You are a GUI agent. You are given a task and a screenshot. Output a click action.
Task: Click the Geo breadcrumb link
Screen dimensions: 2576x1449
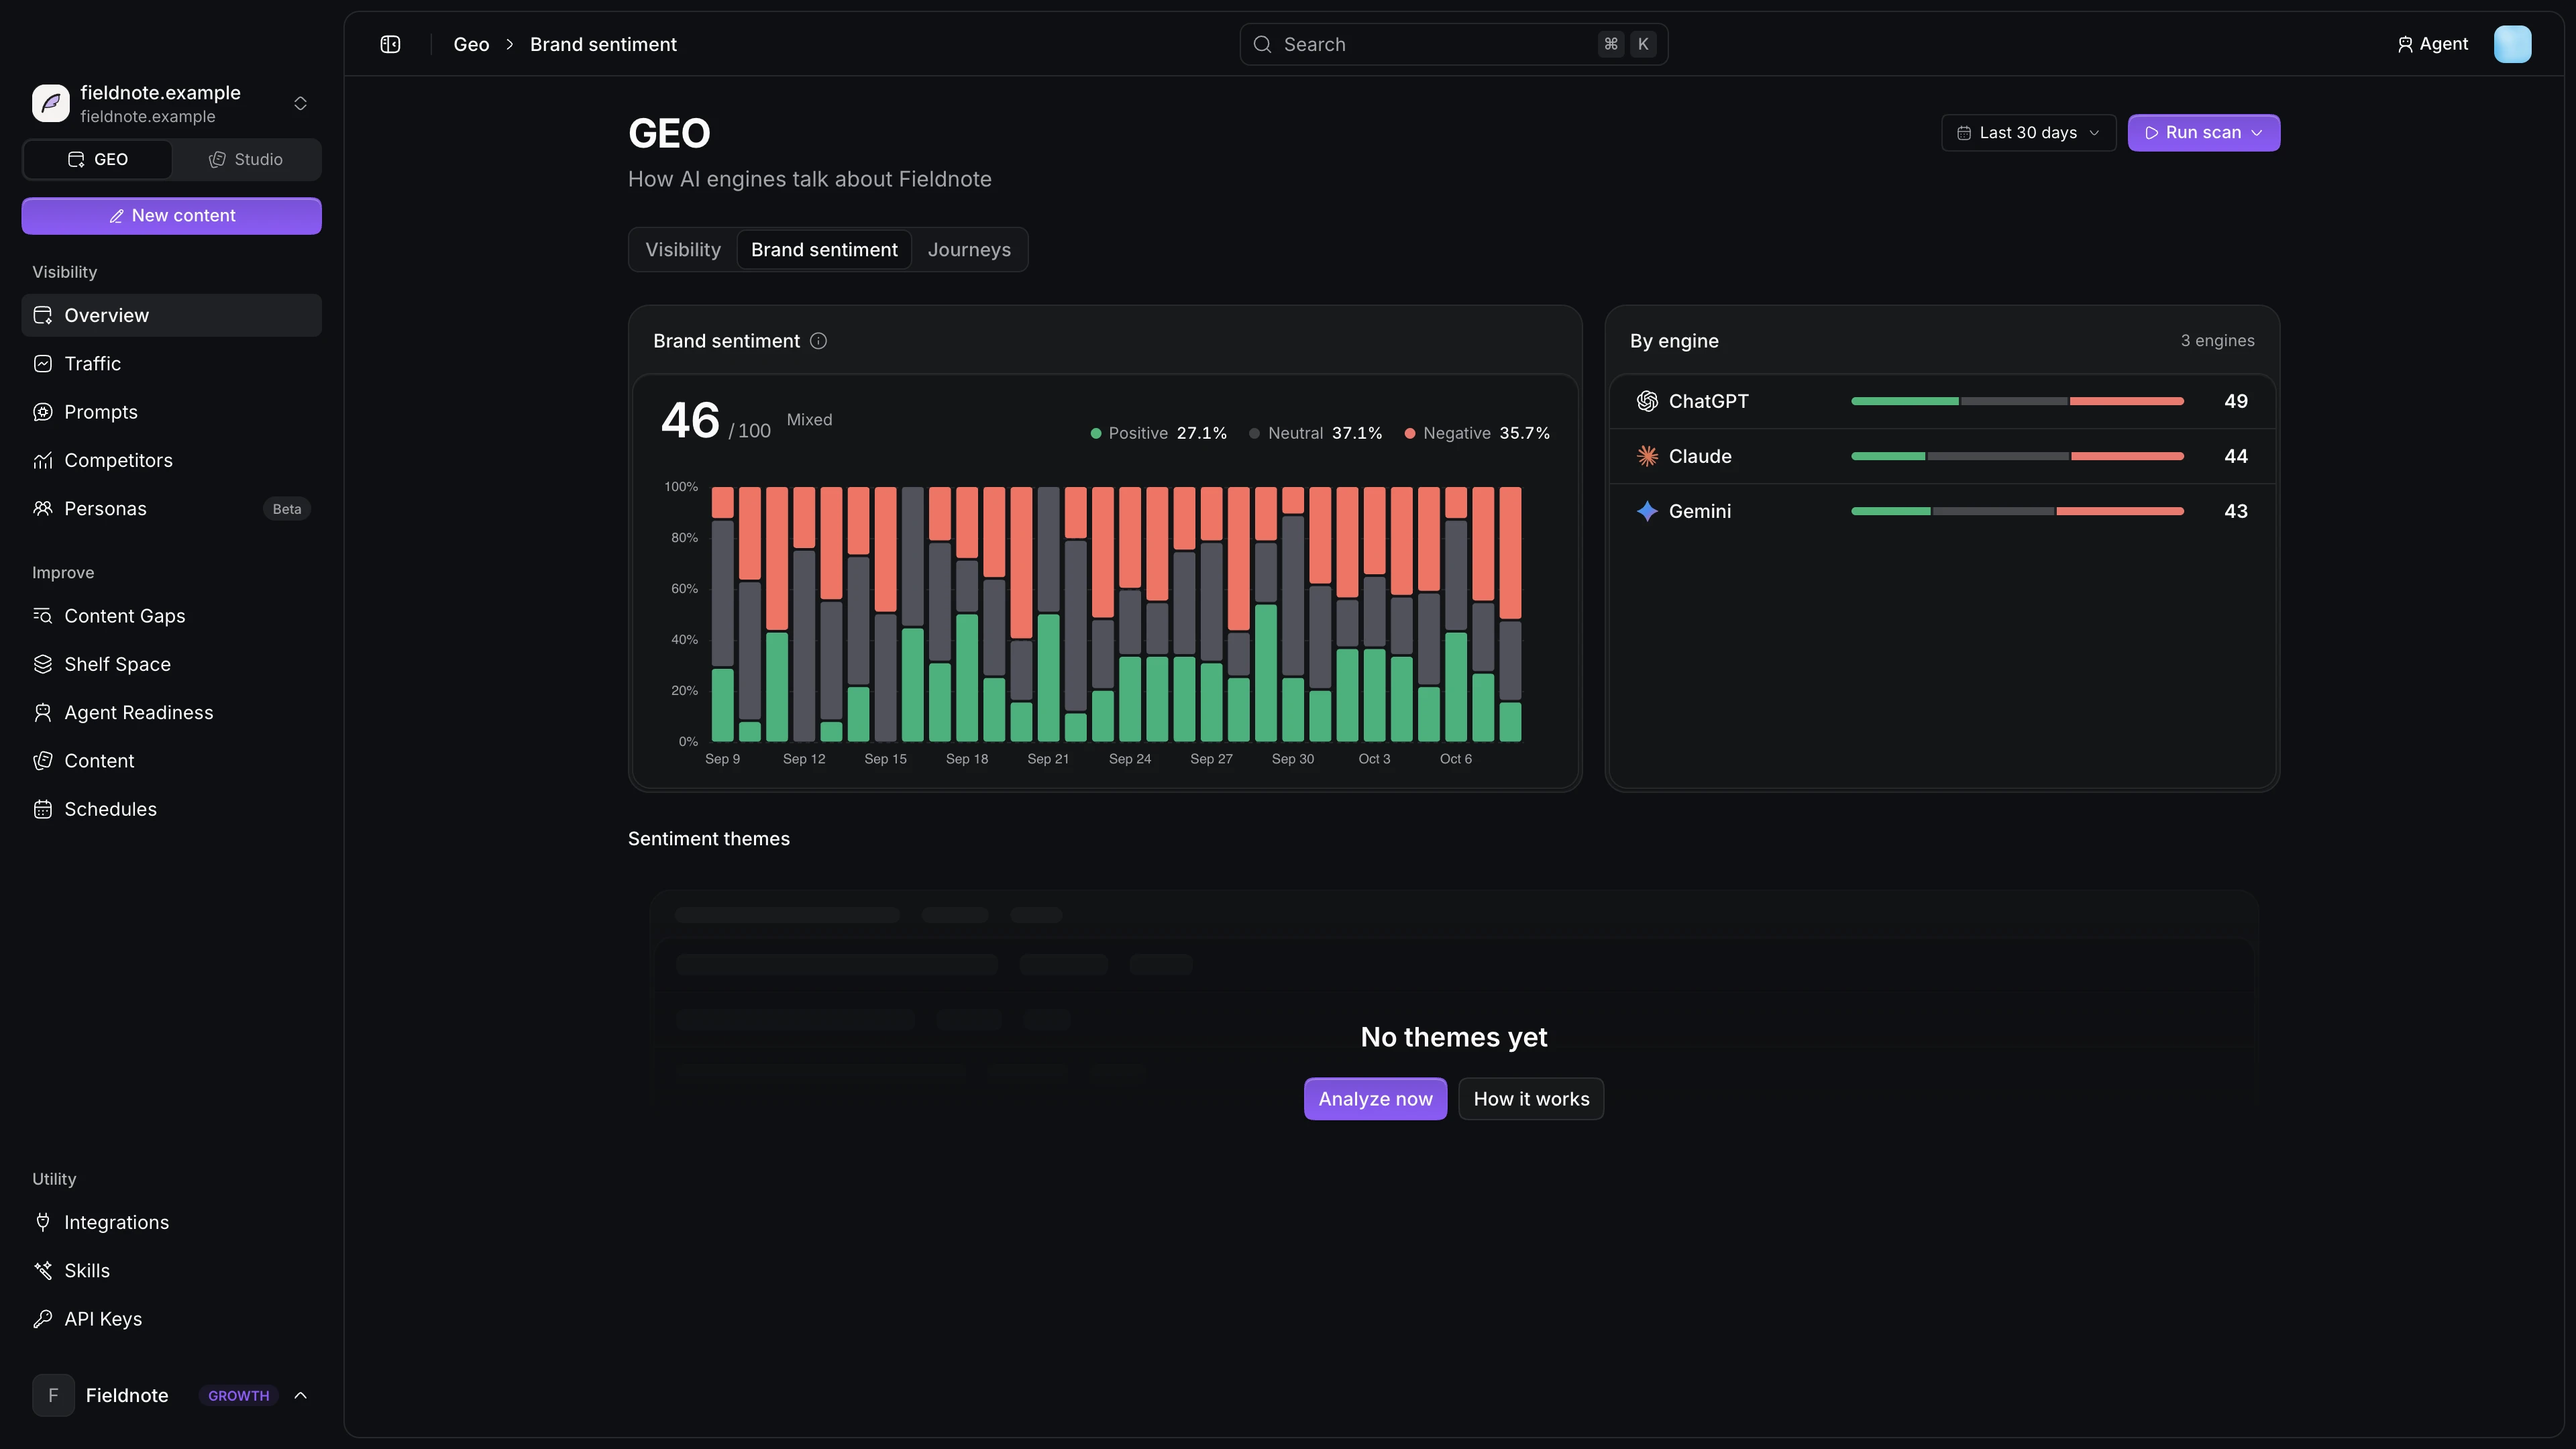tap(471, 44)
